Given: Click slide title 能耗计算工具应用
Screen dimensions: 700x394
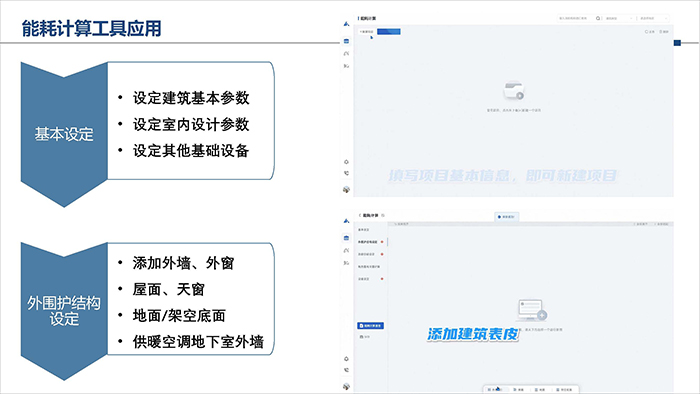Looking at the screenshot, I should tap(92, 29).
